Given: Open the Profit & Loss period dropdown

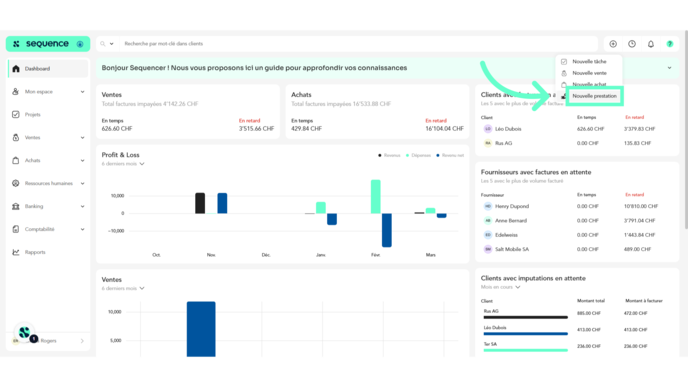Looking at the screenshot, I should (x=123, y=164).
